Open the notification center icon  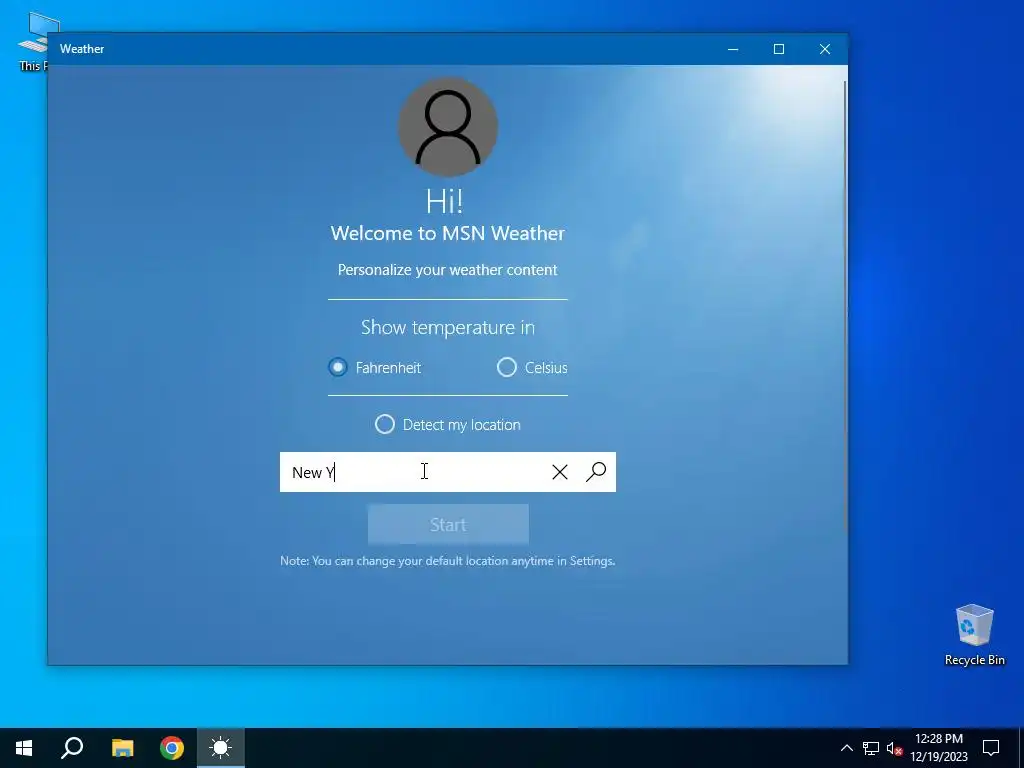[991, 748]
